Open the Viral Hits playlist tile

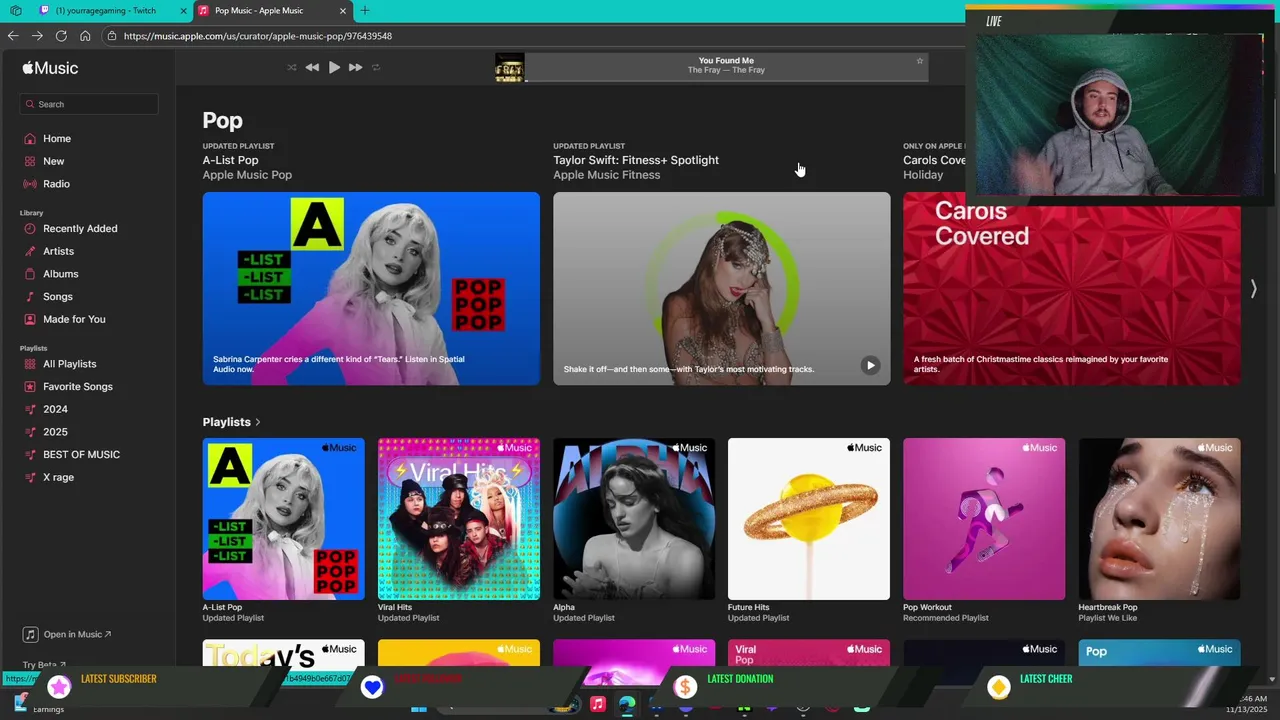(459, 519)
